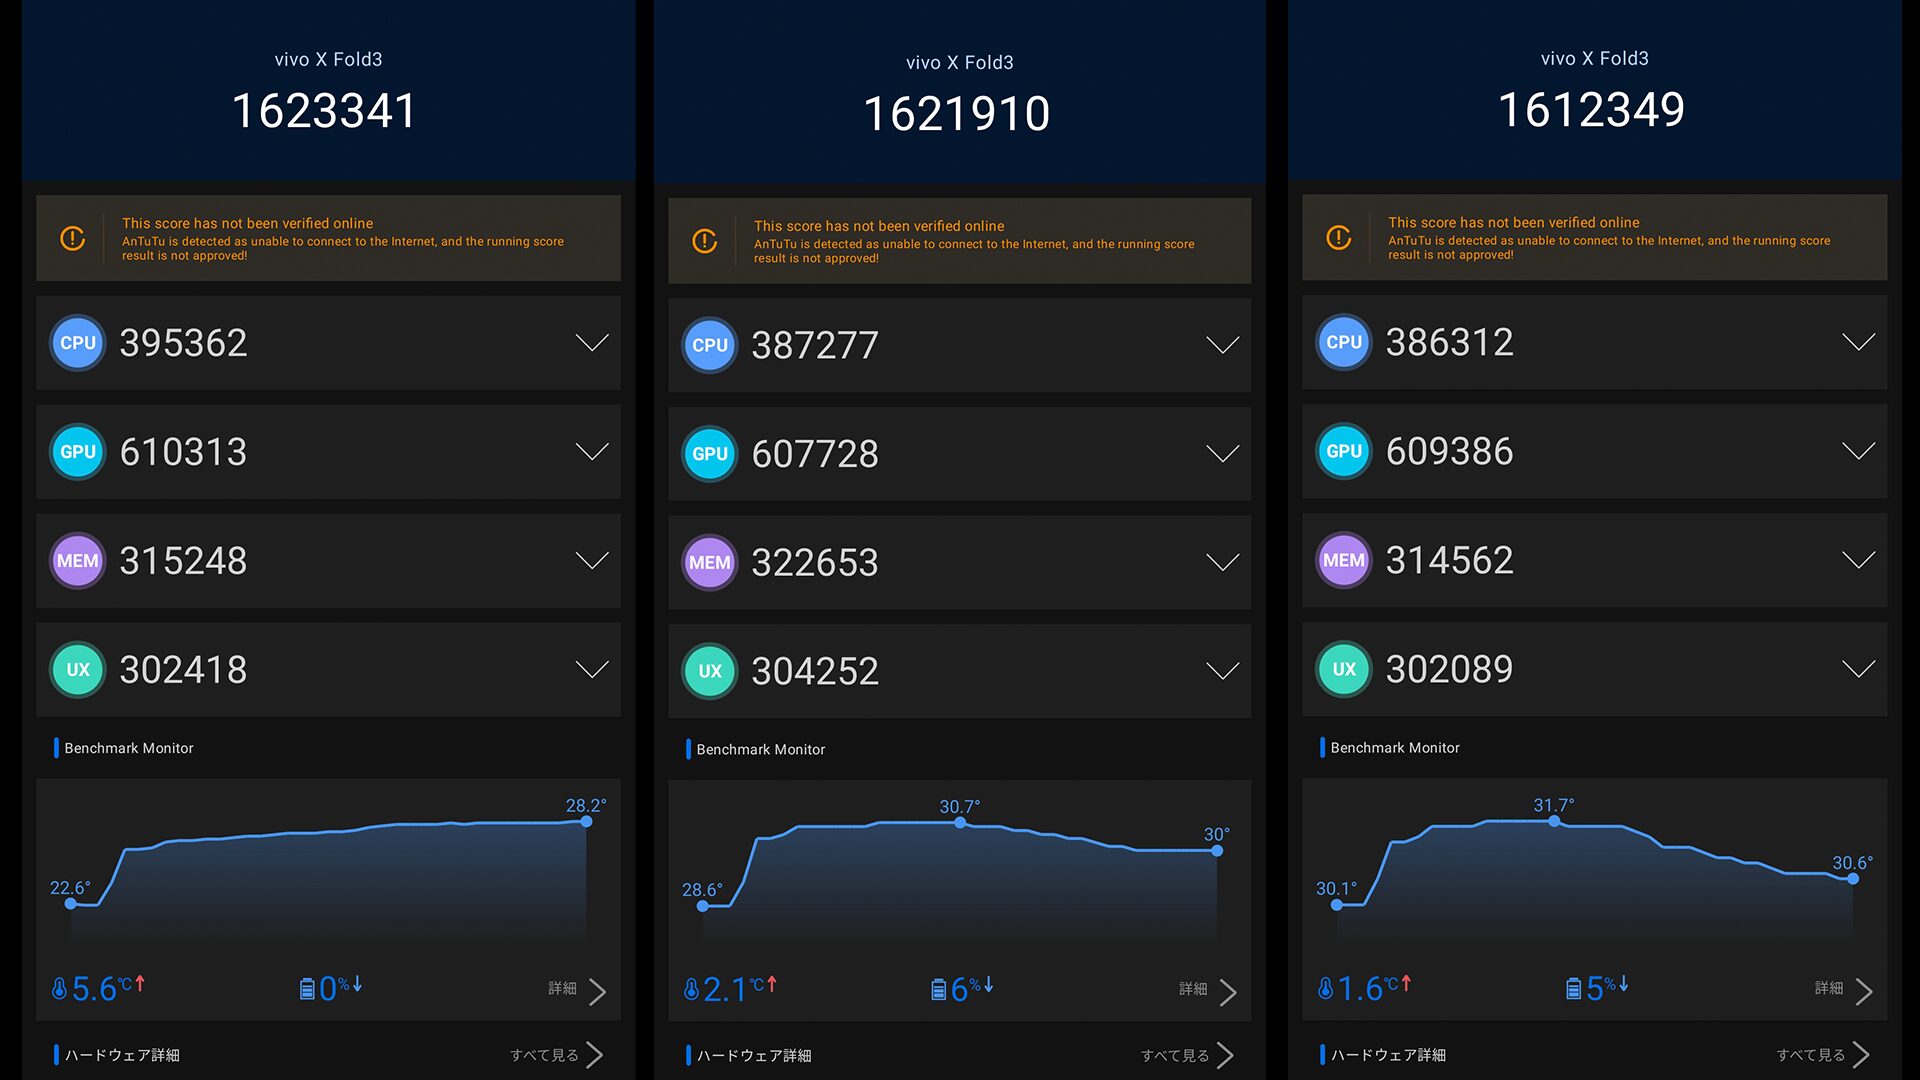Click MEM icon beside score 314562
This screenshot has width=1920, height=1080.
point(1343,560)
